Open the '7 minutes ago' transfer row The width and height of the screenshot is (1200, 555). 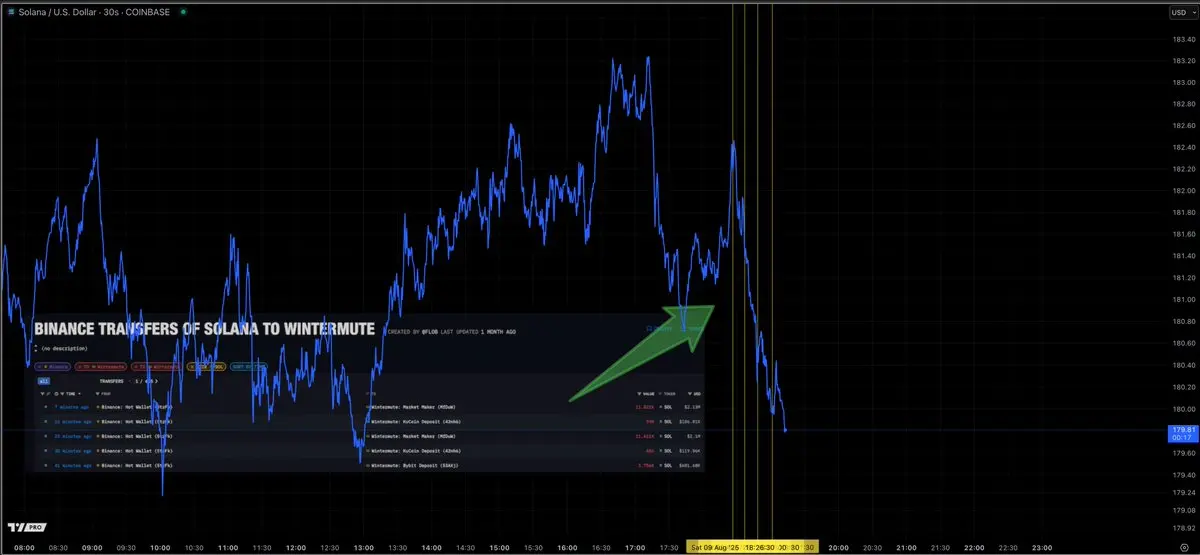(368, 408)
